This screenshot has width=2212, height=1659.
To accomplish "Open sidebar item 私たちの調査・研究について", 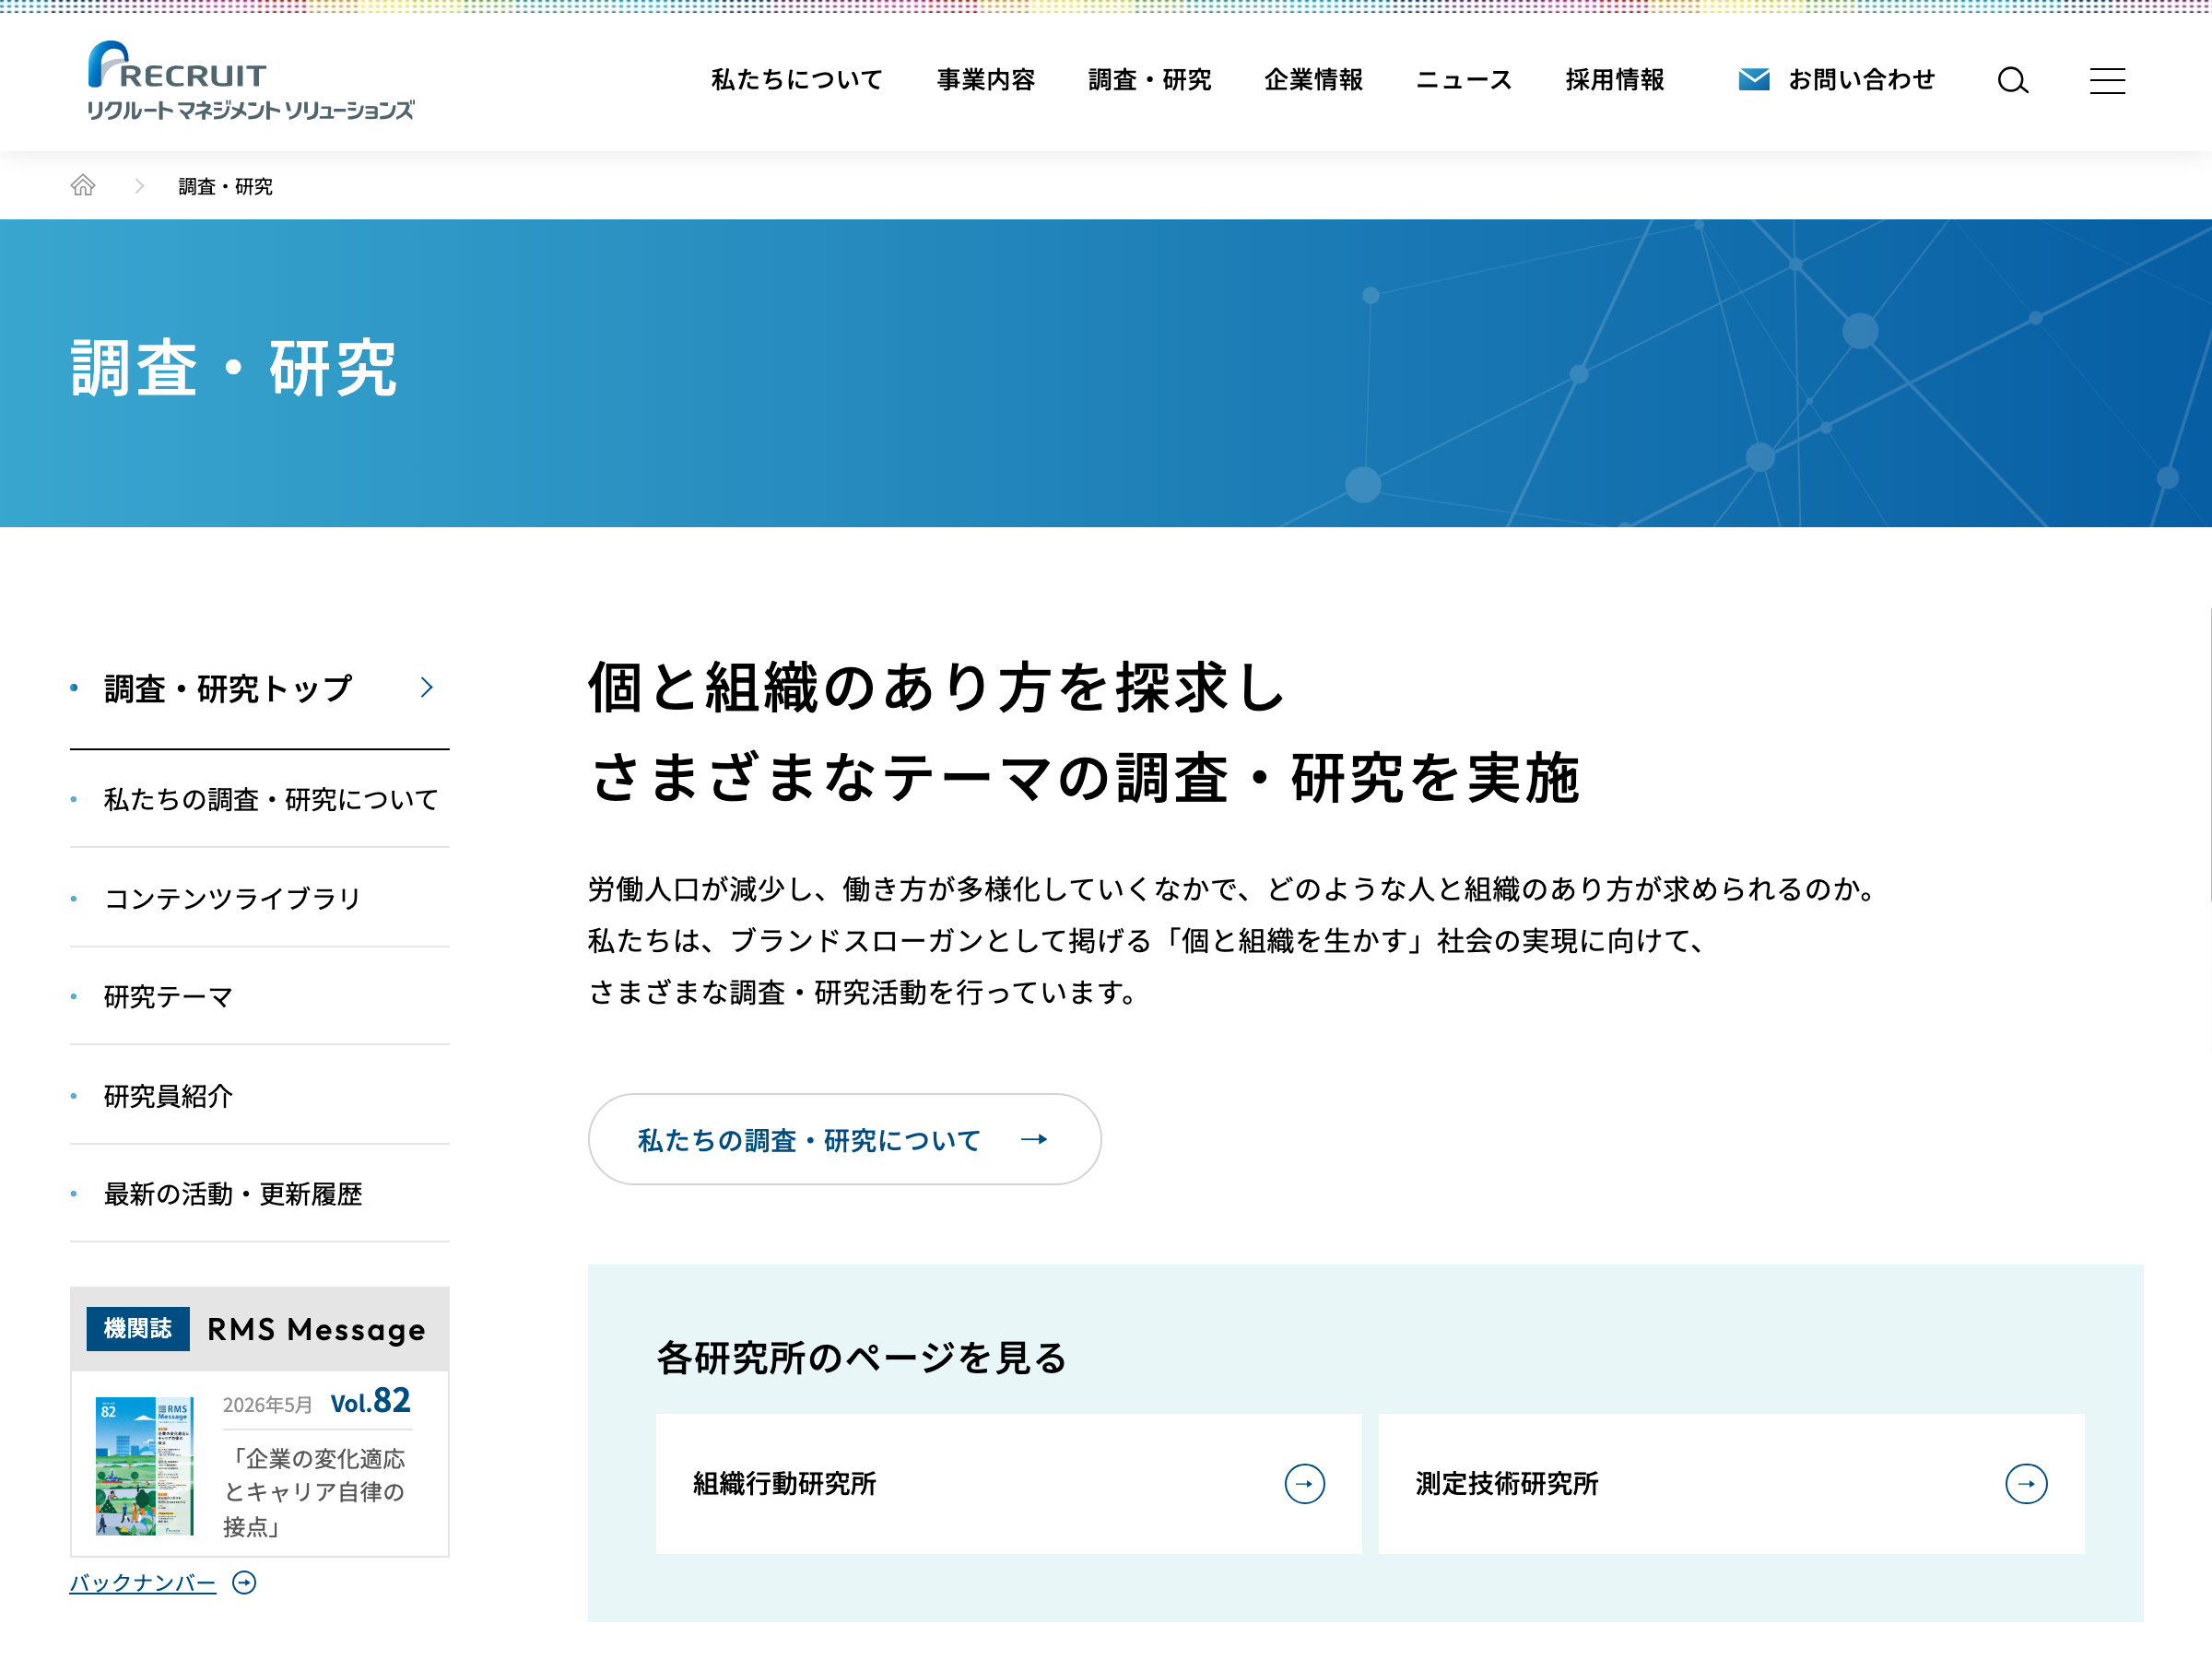I will [x=260, y=799].
